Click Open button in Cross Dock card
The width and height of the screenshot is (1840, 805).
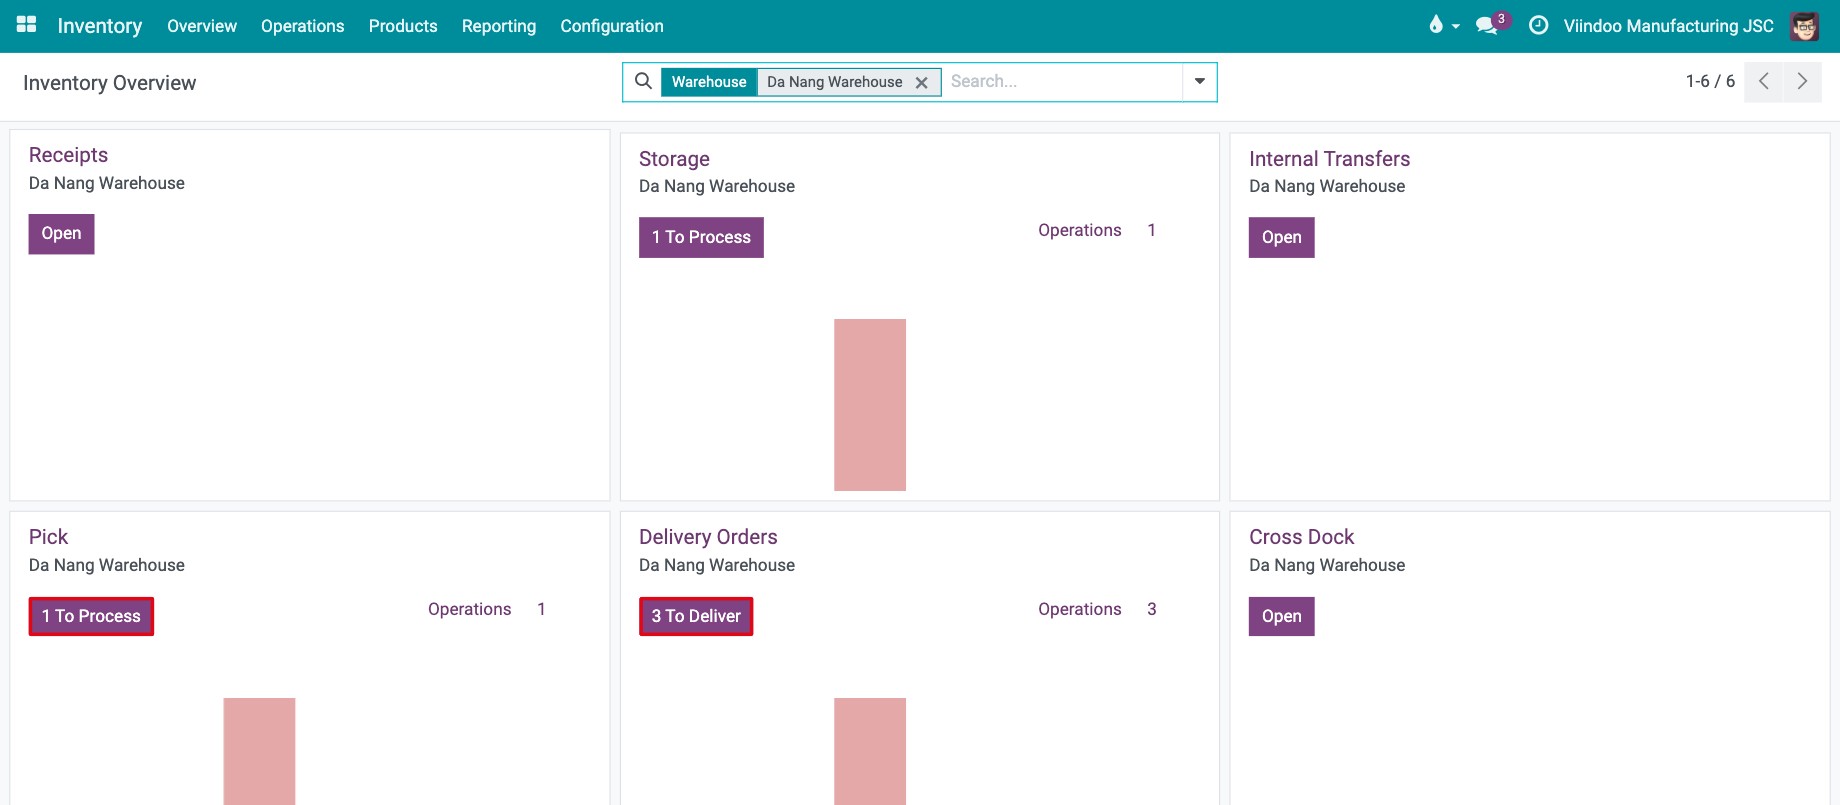(1281, 616)
